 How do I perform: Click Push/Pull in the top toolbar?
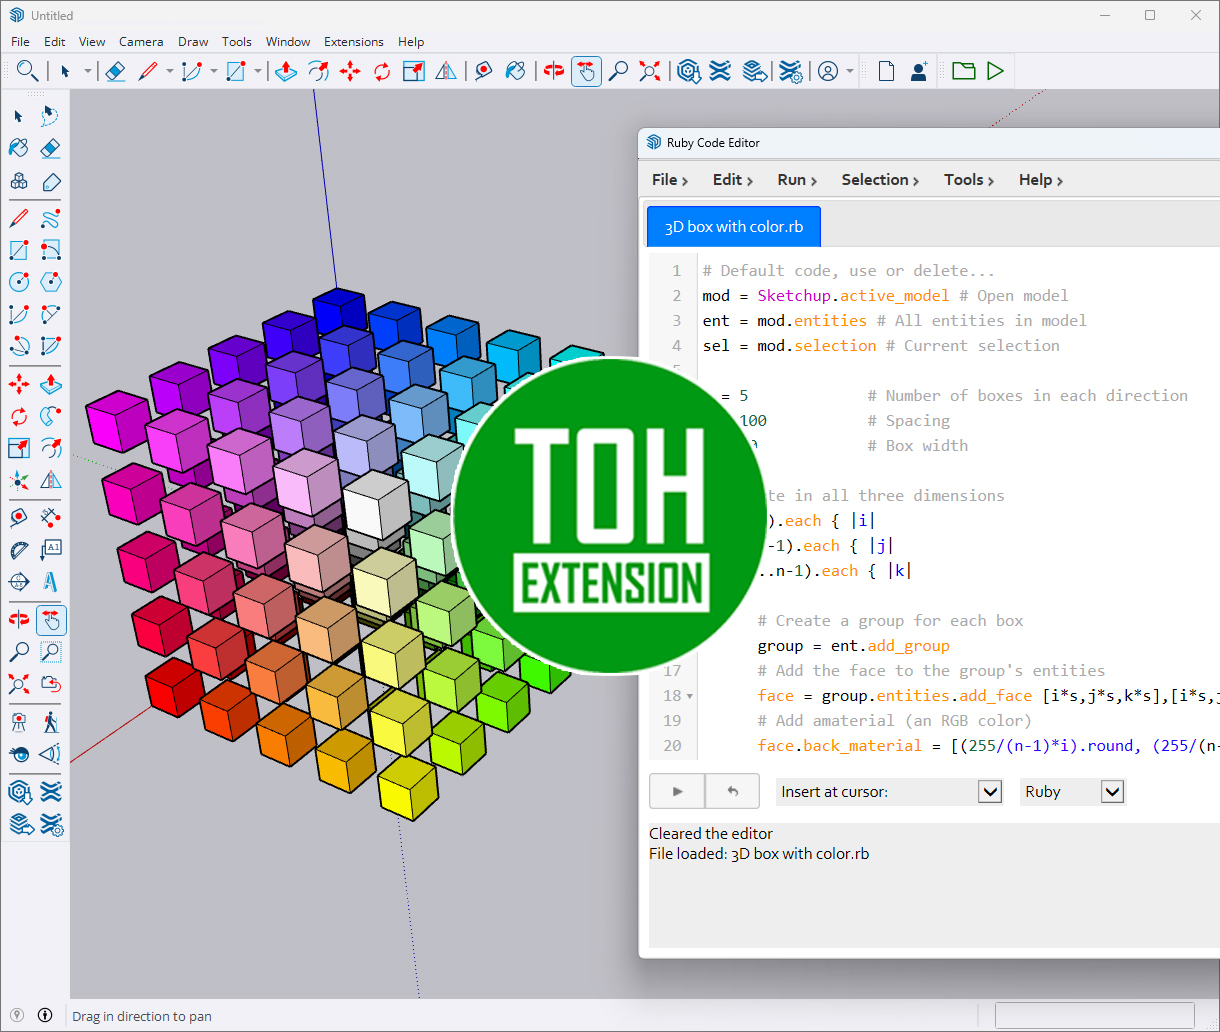pyautogui.click(x=286, y=71)
